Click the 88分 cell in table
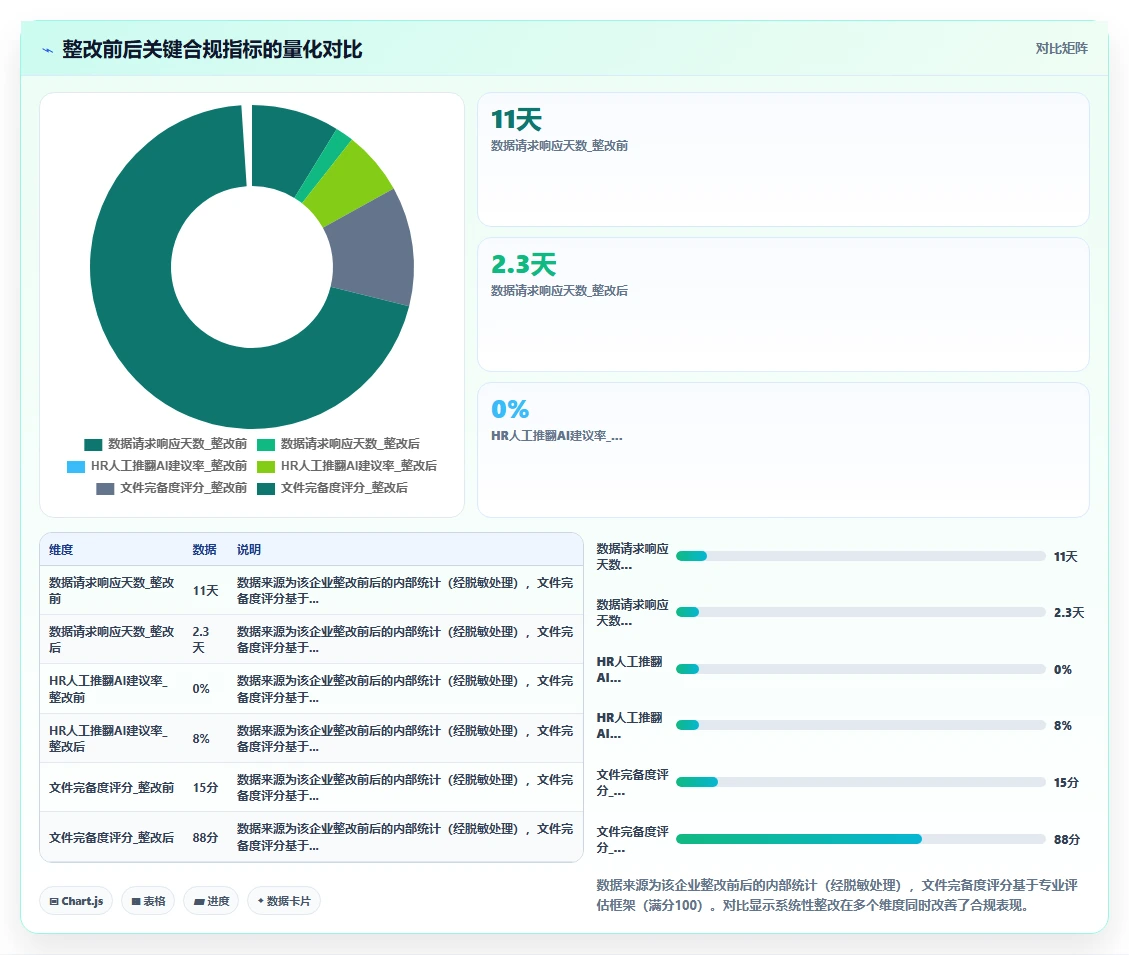 click(x=205, y=838)
